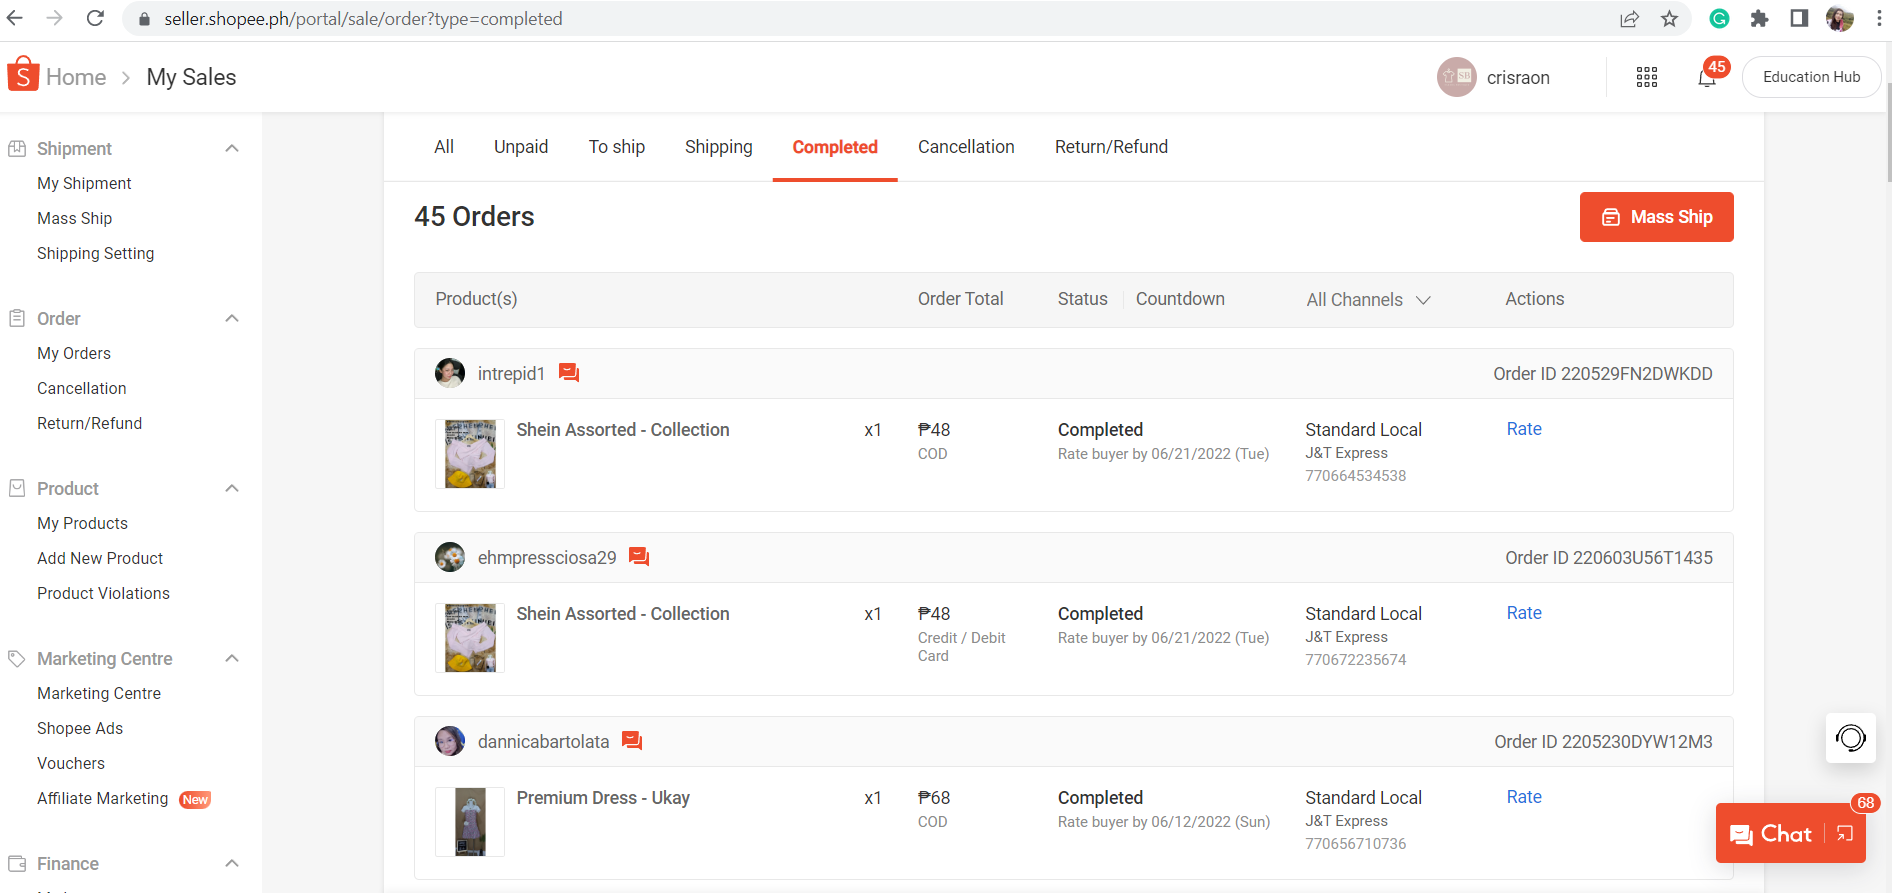
Task: Click Rate for the intrepid1 order
Action: coord(1524,429)
